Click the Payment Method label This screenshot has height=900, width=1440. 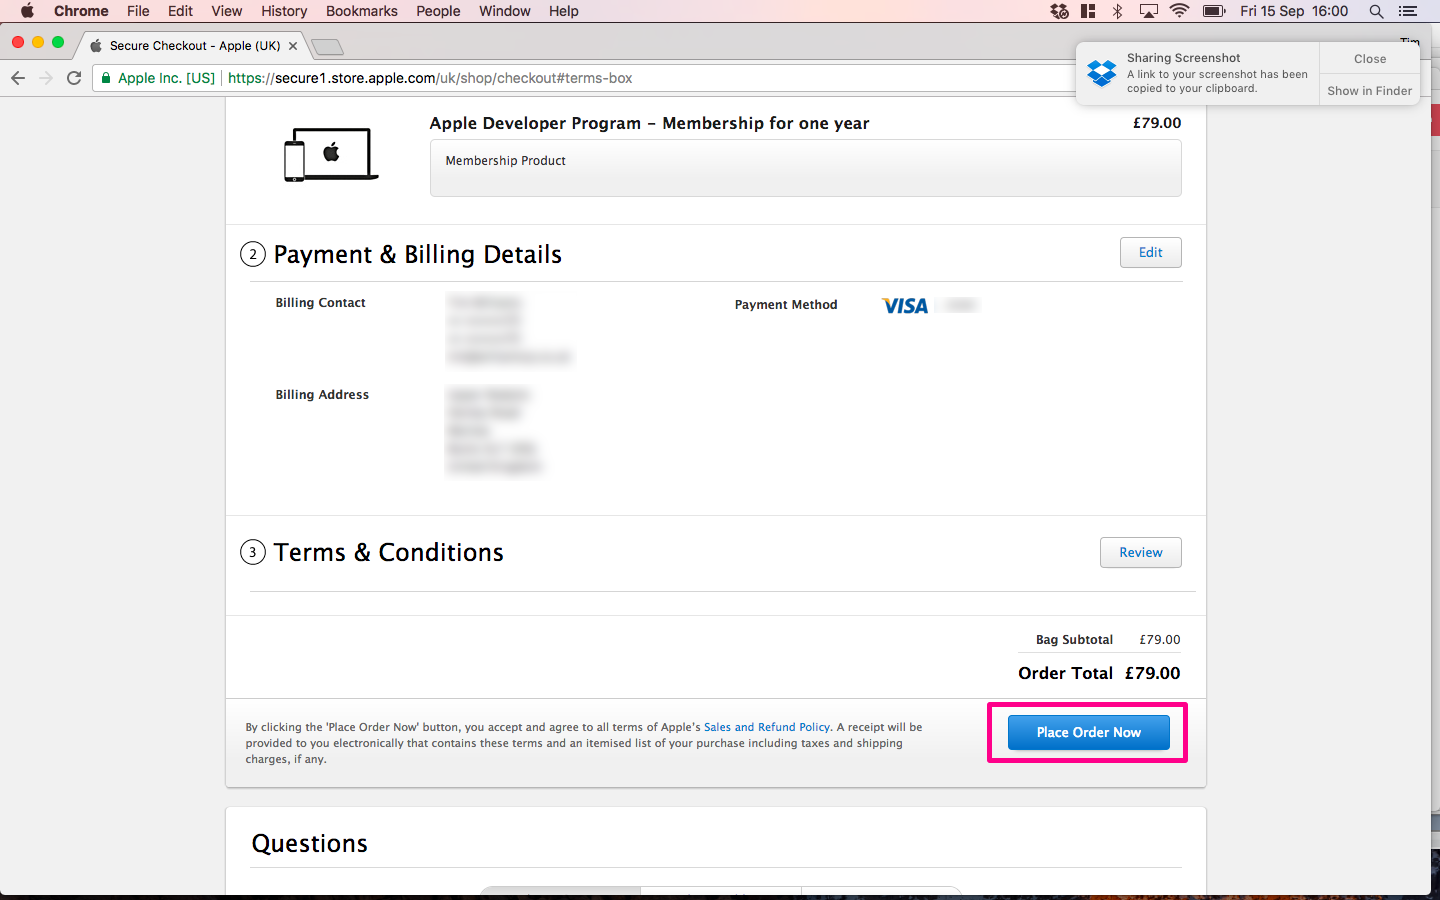[x=786, y=305]
